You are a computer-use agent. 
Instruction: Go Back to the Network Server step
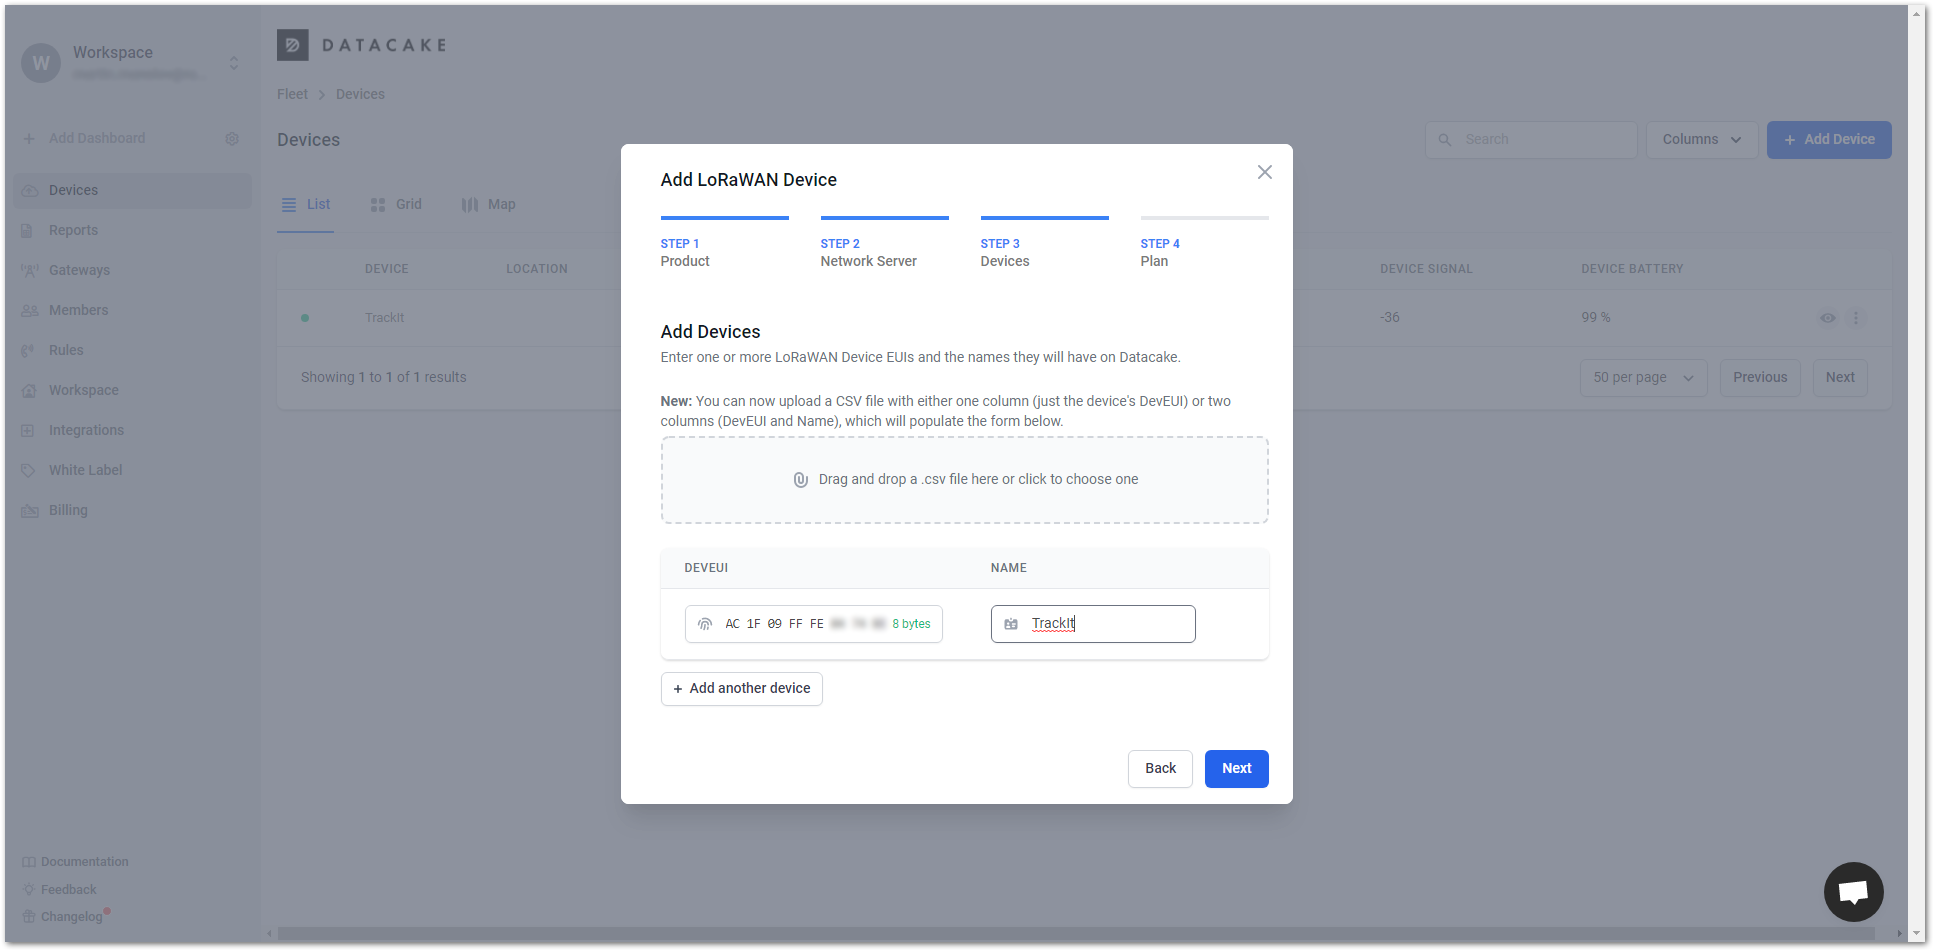[x=1159, y=769]
